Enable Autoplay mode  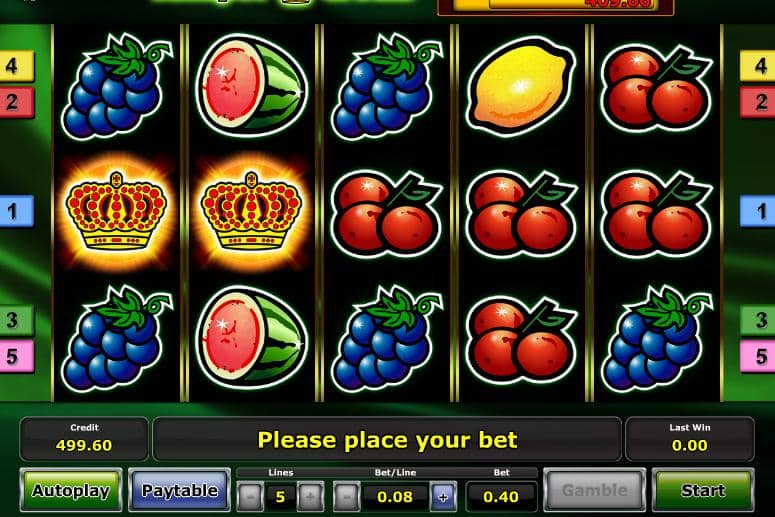tap(71, 490)
